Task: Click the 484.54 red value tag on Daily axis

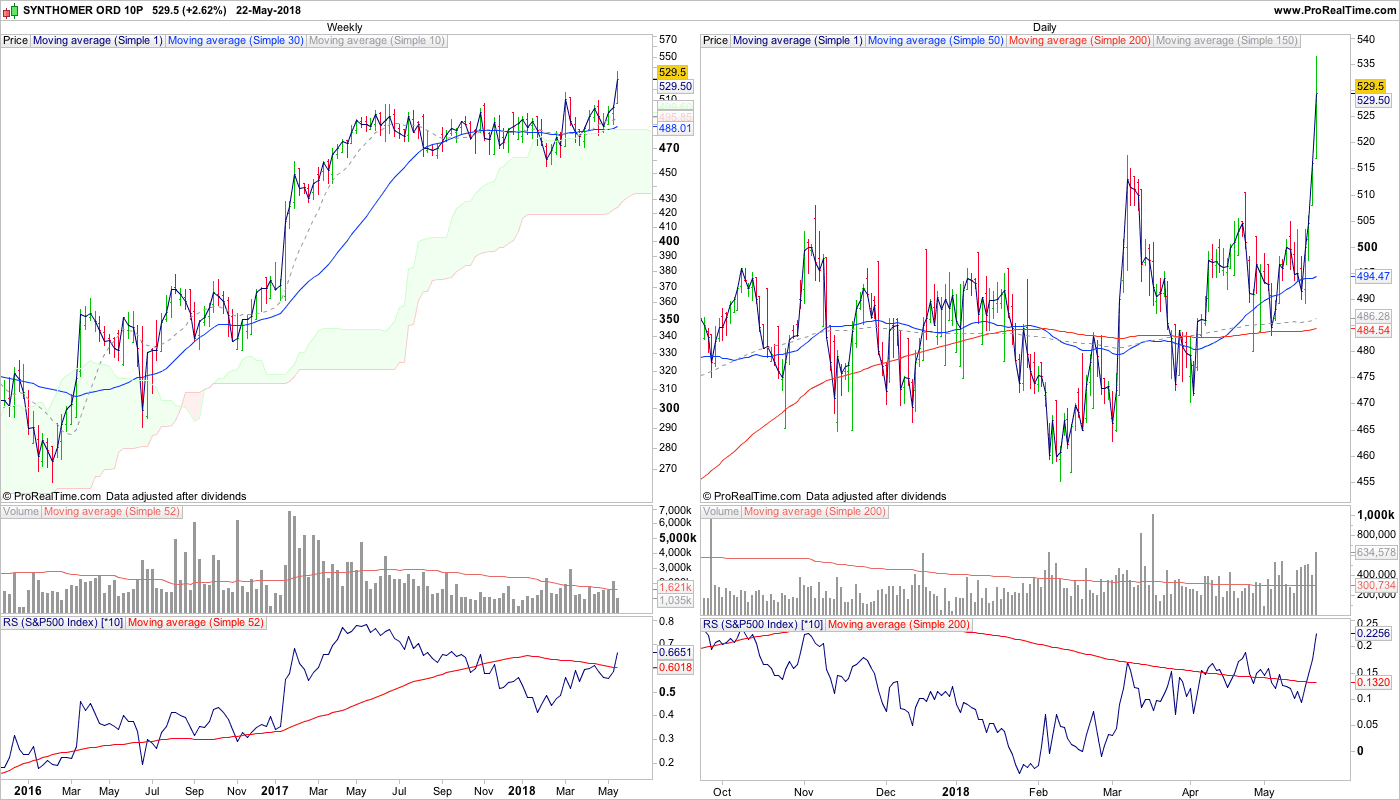Action: tap(1373, 330)
